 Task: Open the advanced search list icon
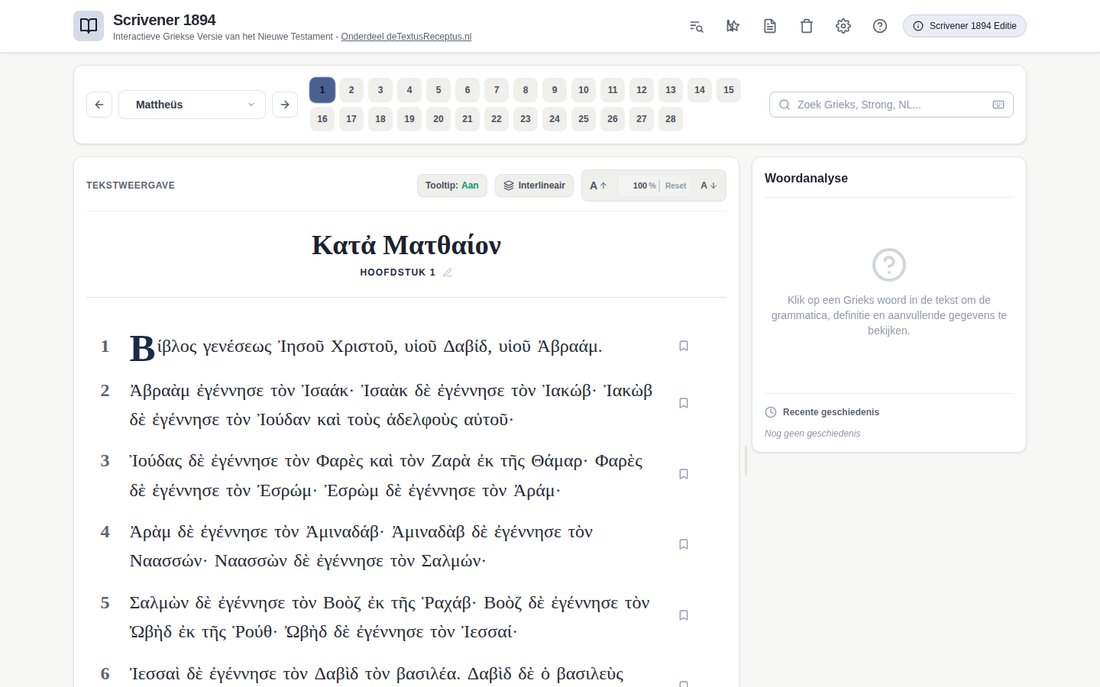pos(696,26)
